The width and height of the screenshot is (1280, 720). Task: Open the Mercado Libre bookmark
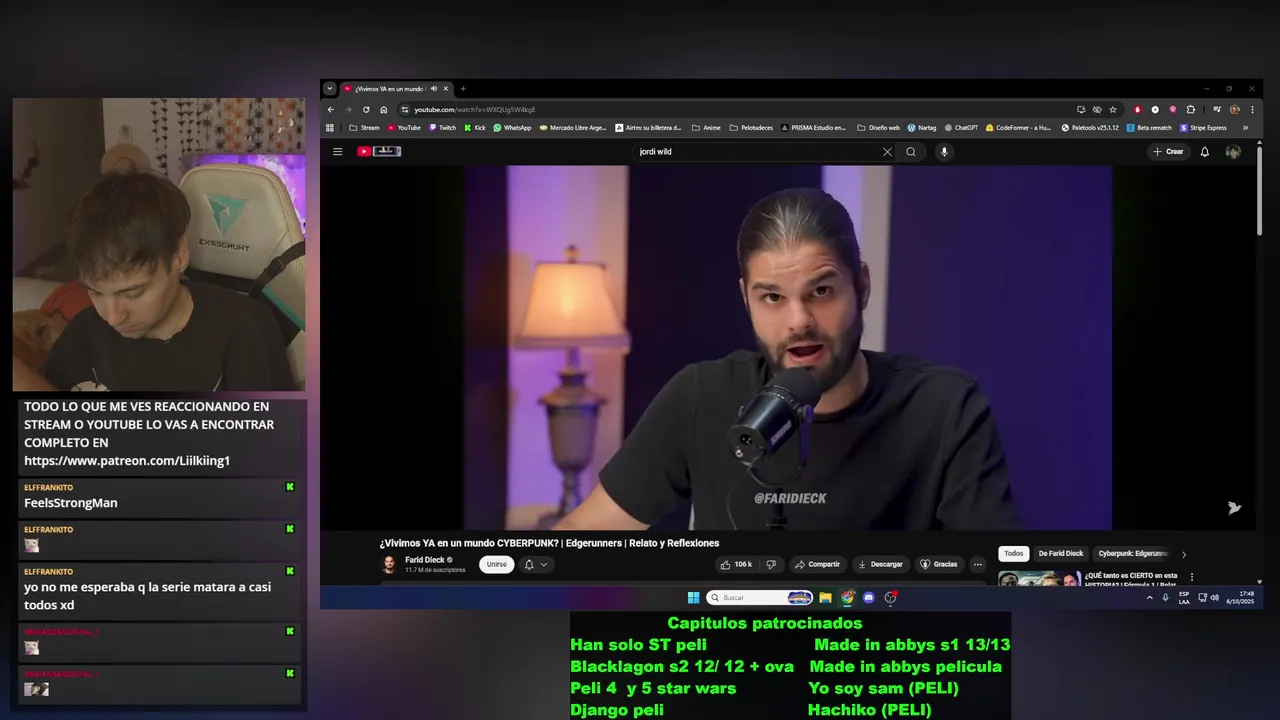click(x=573, y=128)
